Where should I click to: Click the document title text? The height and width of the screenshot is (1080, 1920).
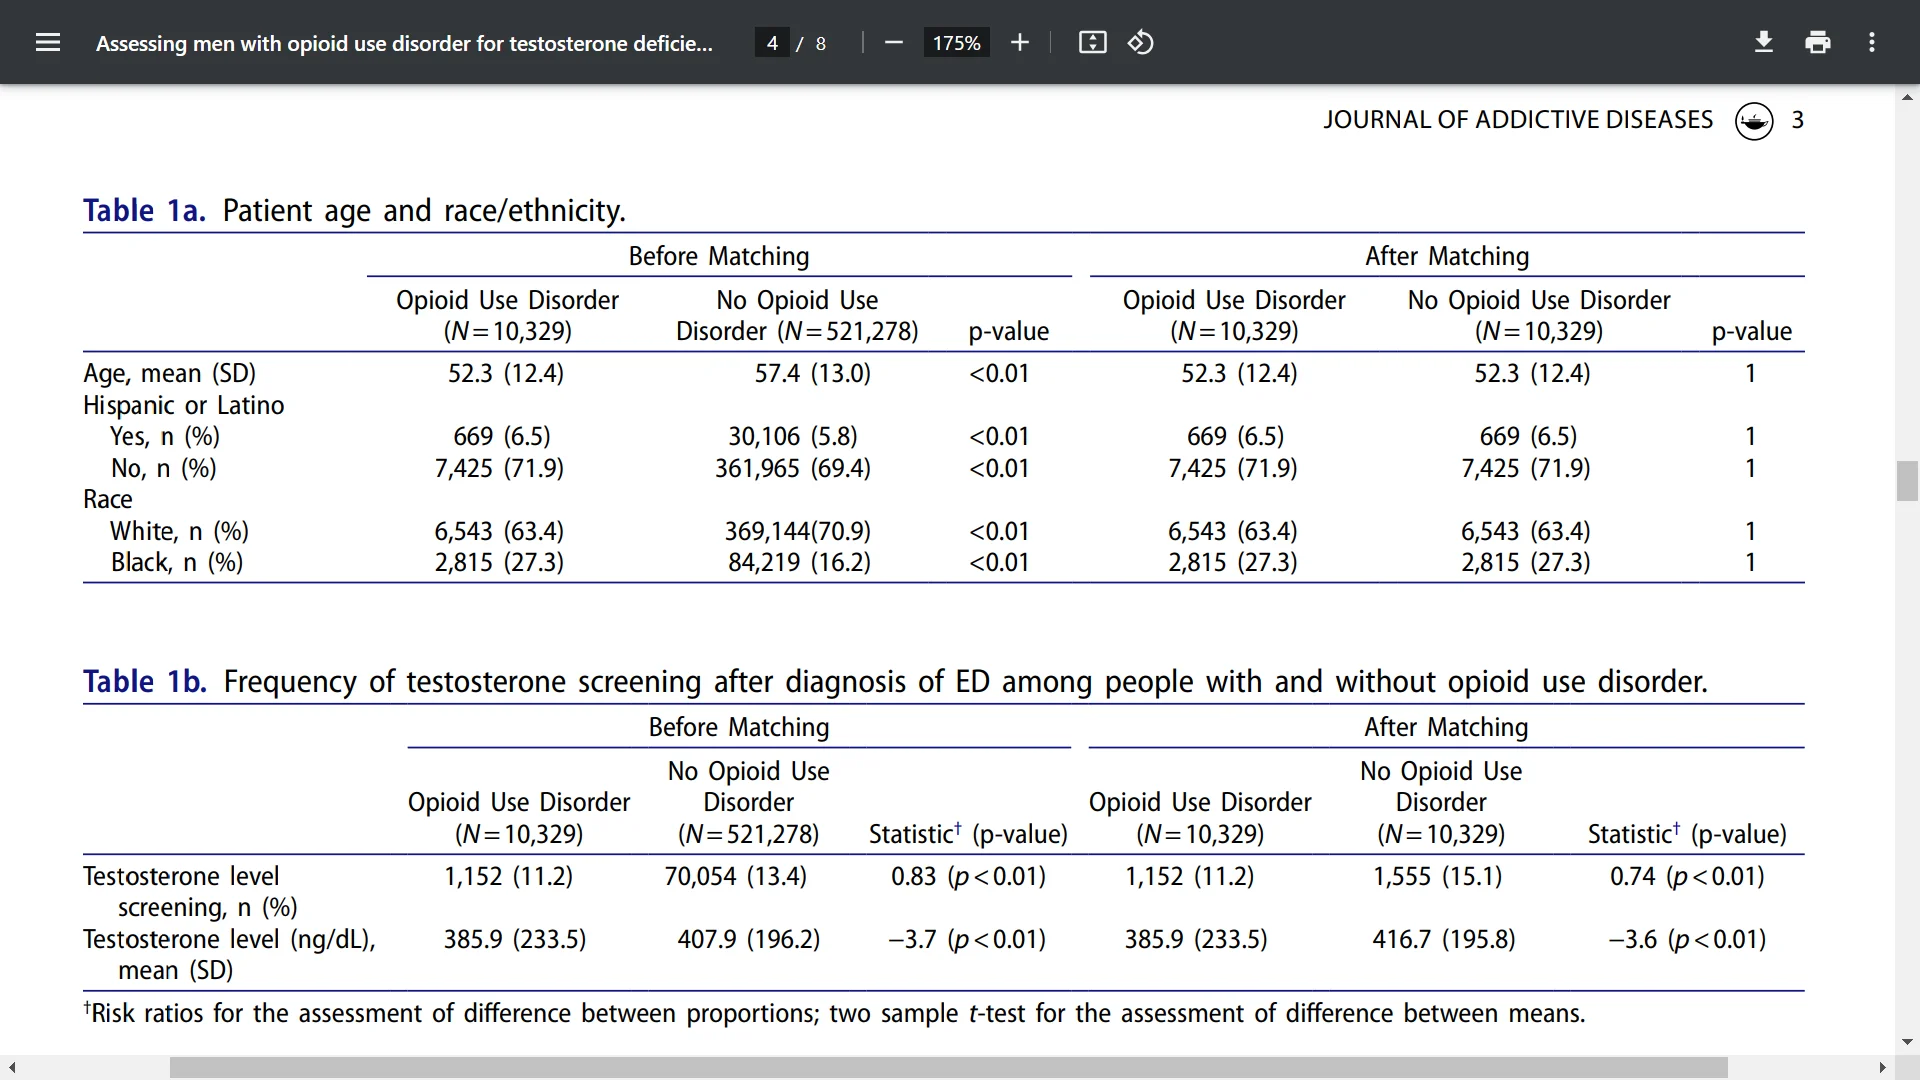[404, 43]
